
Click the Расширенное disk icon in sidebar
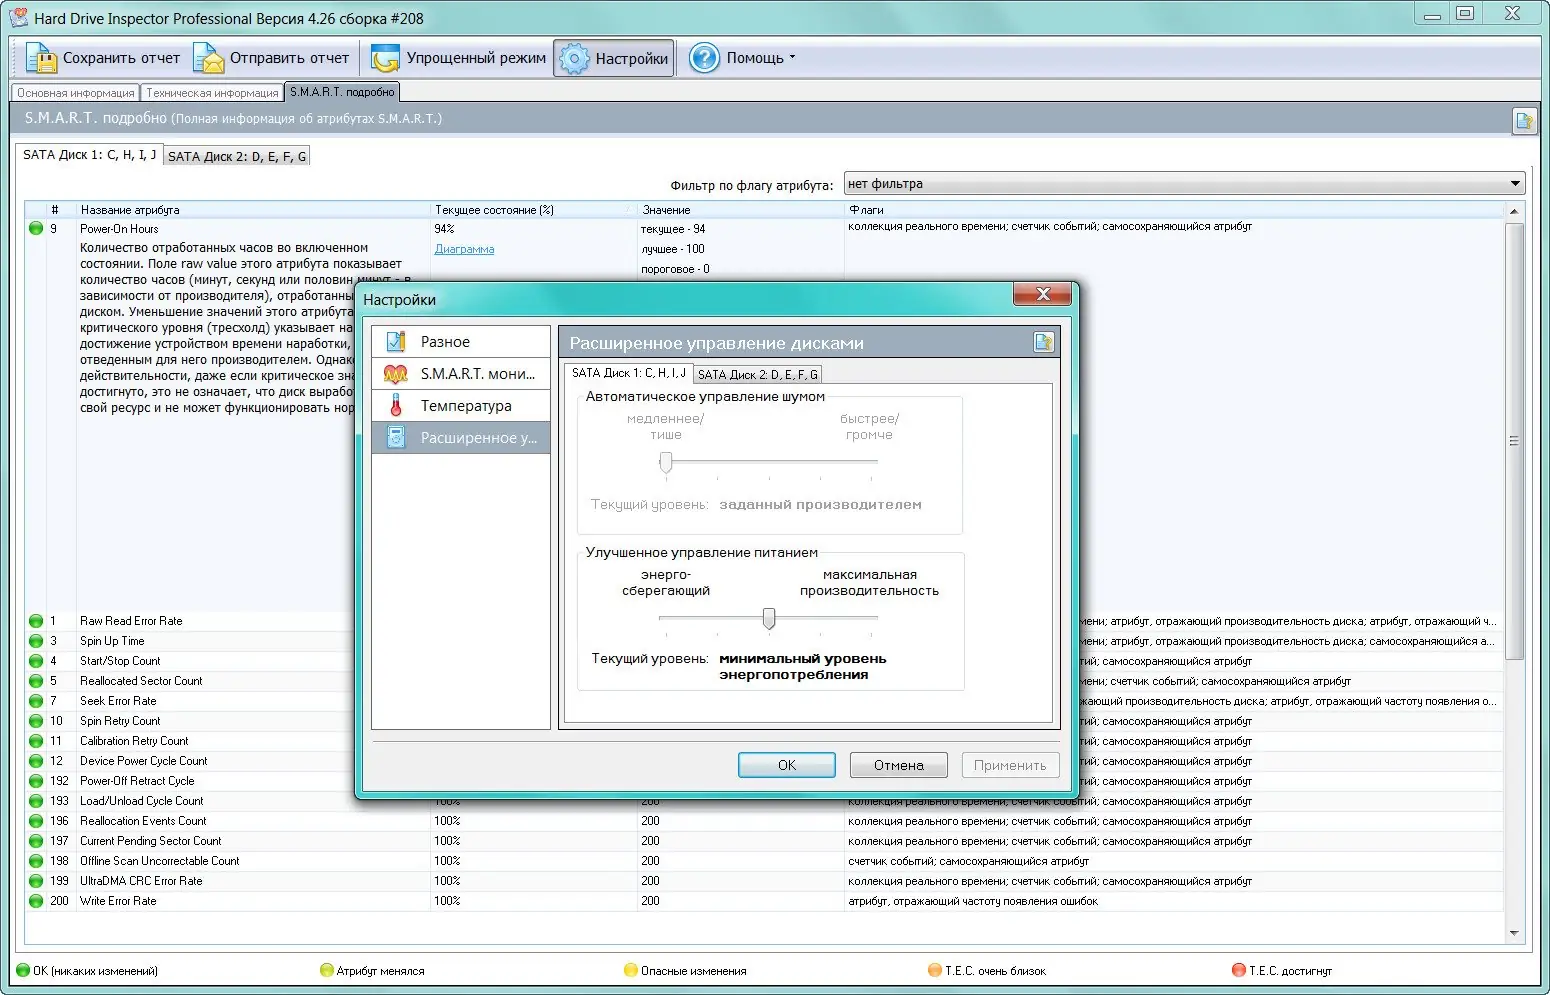[x=396, y=438]
